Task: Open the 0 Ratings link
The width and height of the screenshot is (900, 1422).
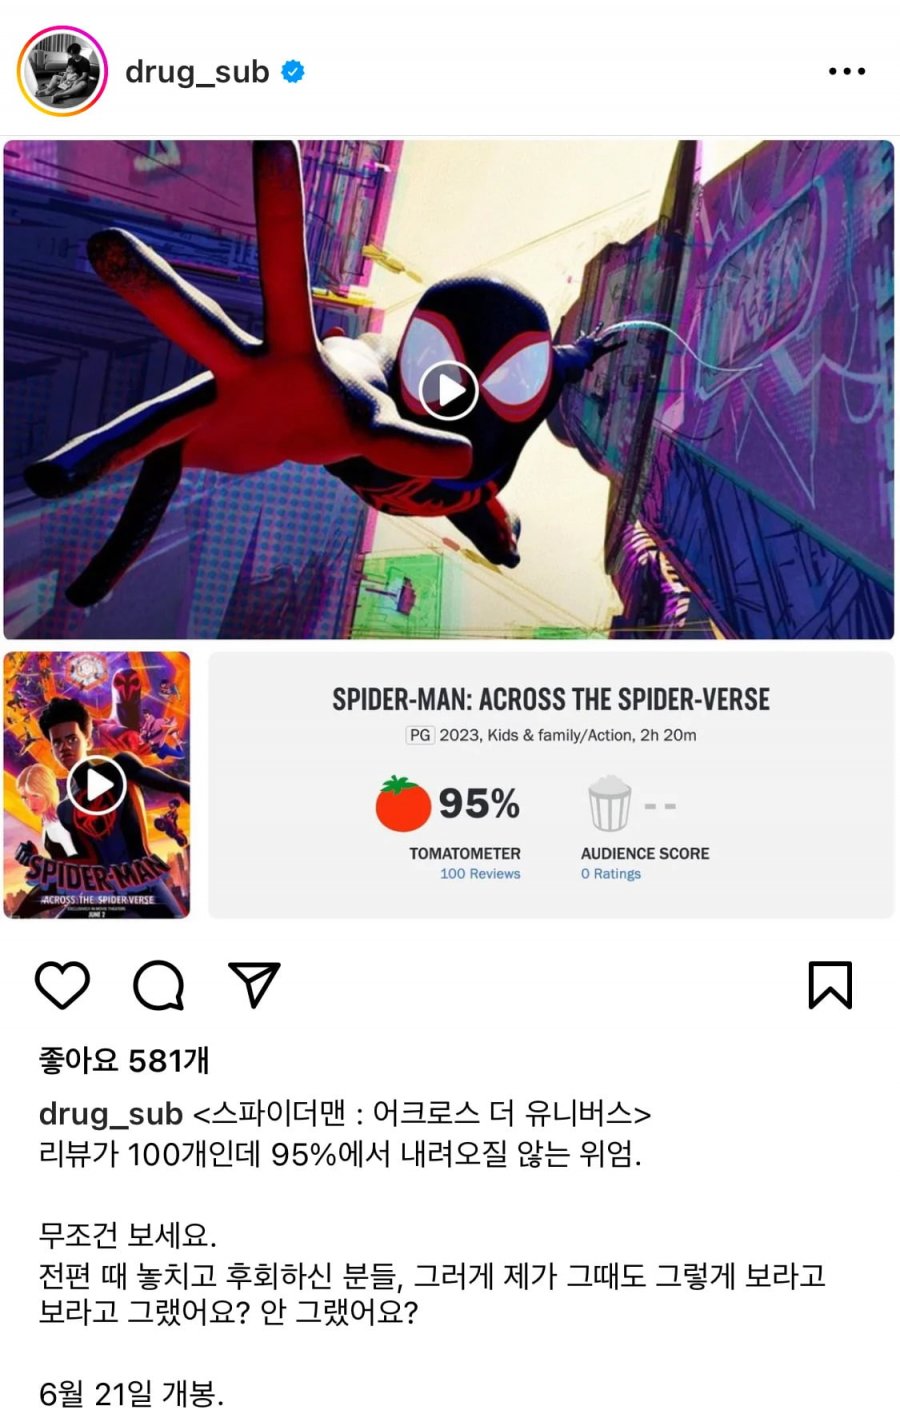Action: (x=611, y=874)
